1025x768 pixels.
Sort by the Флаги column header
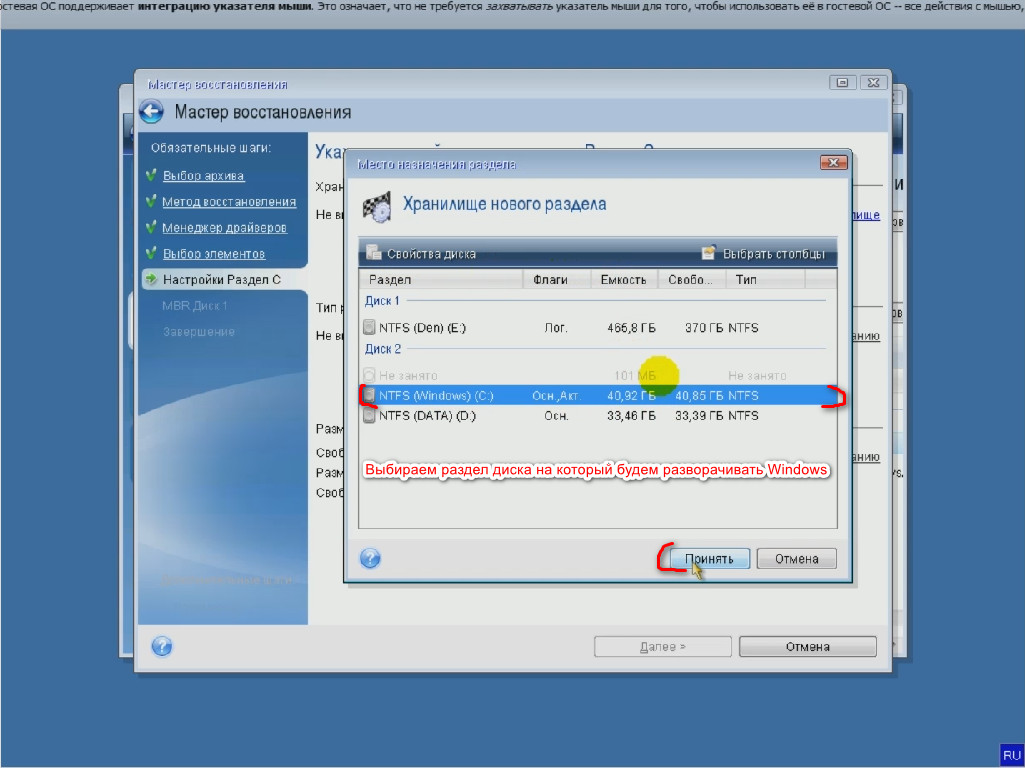point(556,280)
